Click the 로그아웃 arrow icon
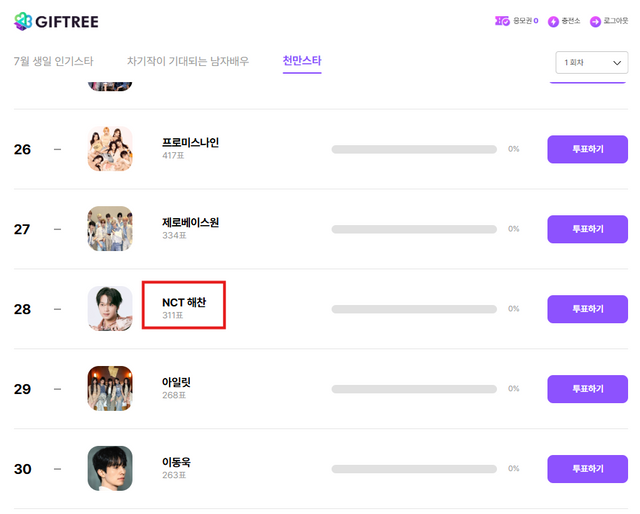The height and width of the screenshot is (514, 640). click(x=596, y=21)
